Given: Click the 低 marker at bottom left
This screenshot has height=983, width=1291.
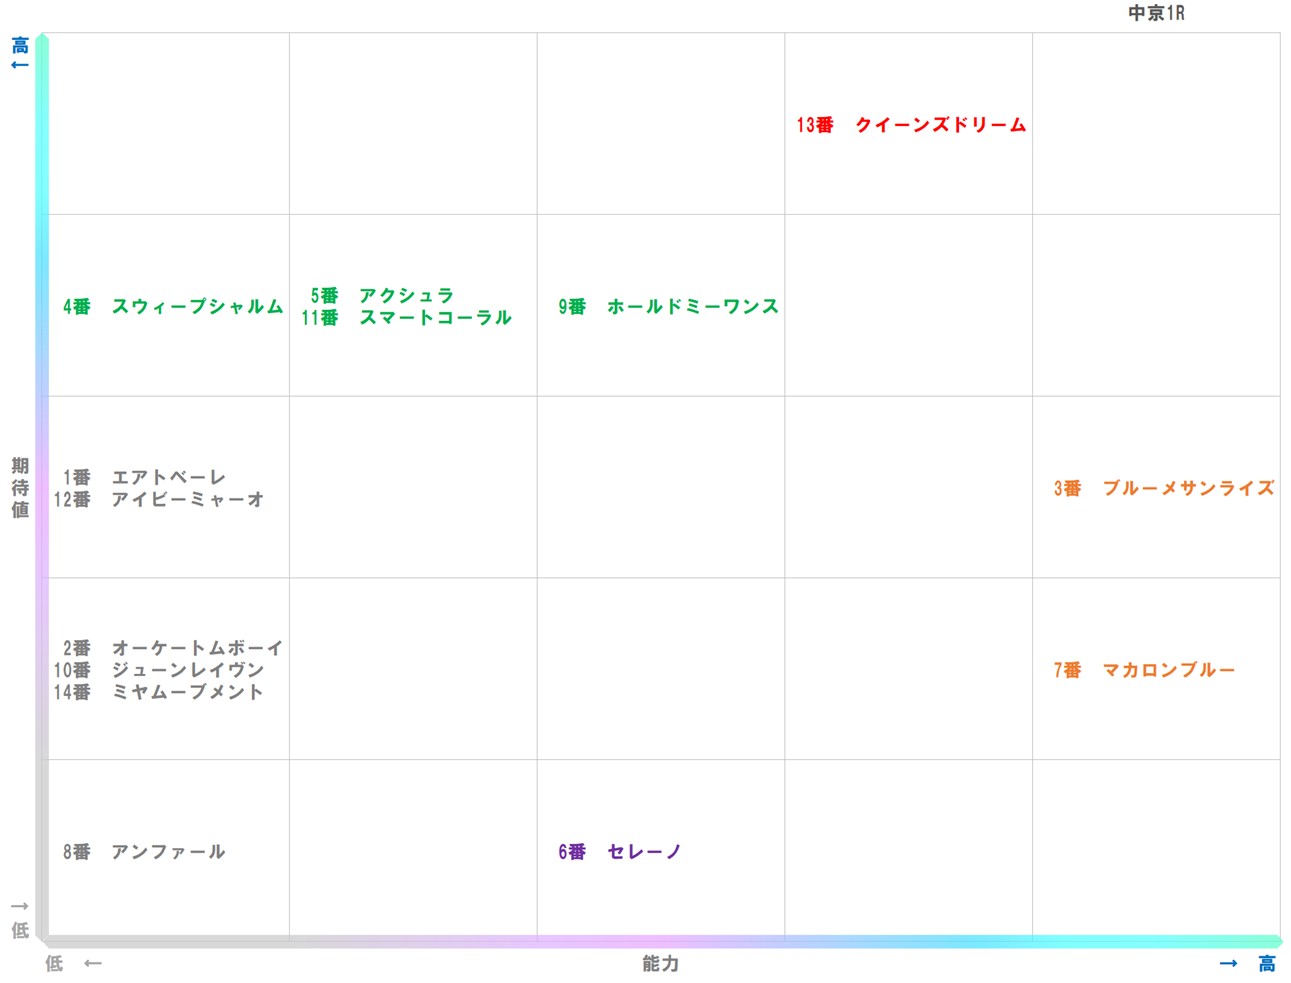Looking at the screenshot, I should click(18, 928).
